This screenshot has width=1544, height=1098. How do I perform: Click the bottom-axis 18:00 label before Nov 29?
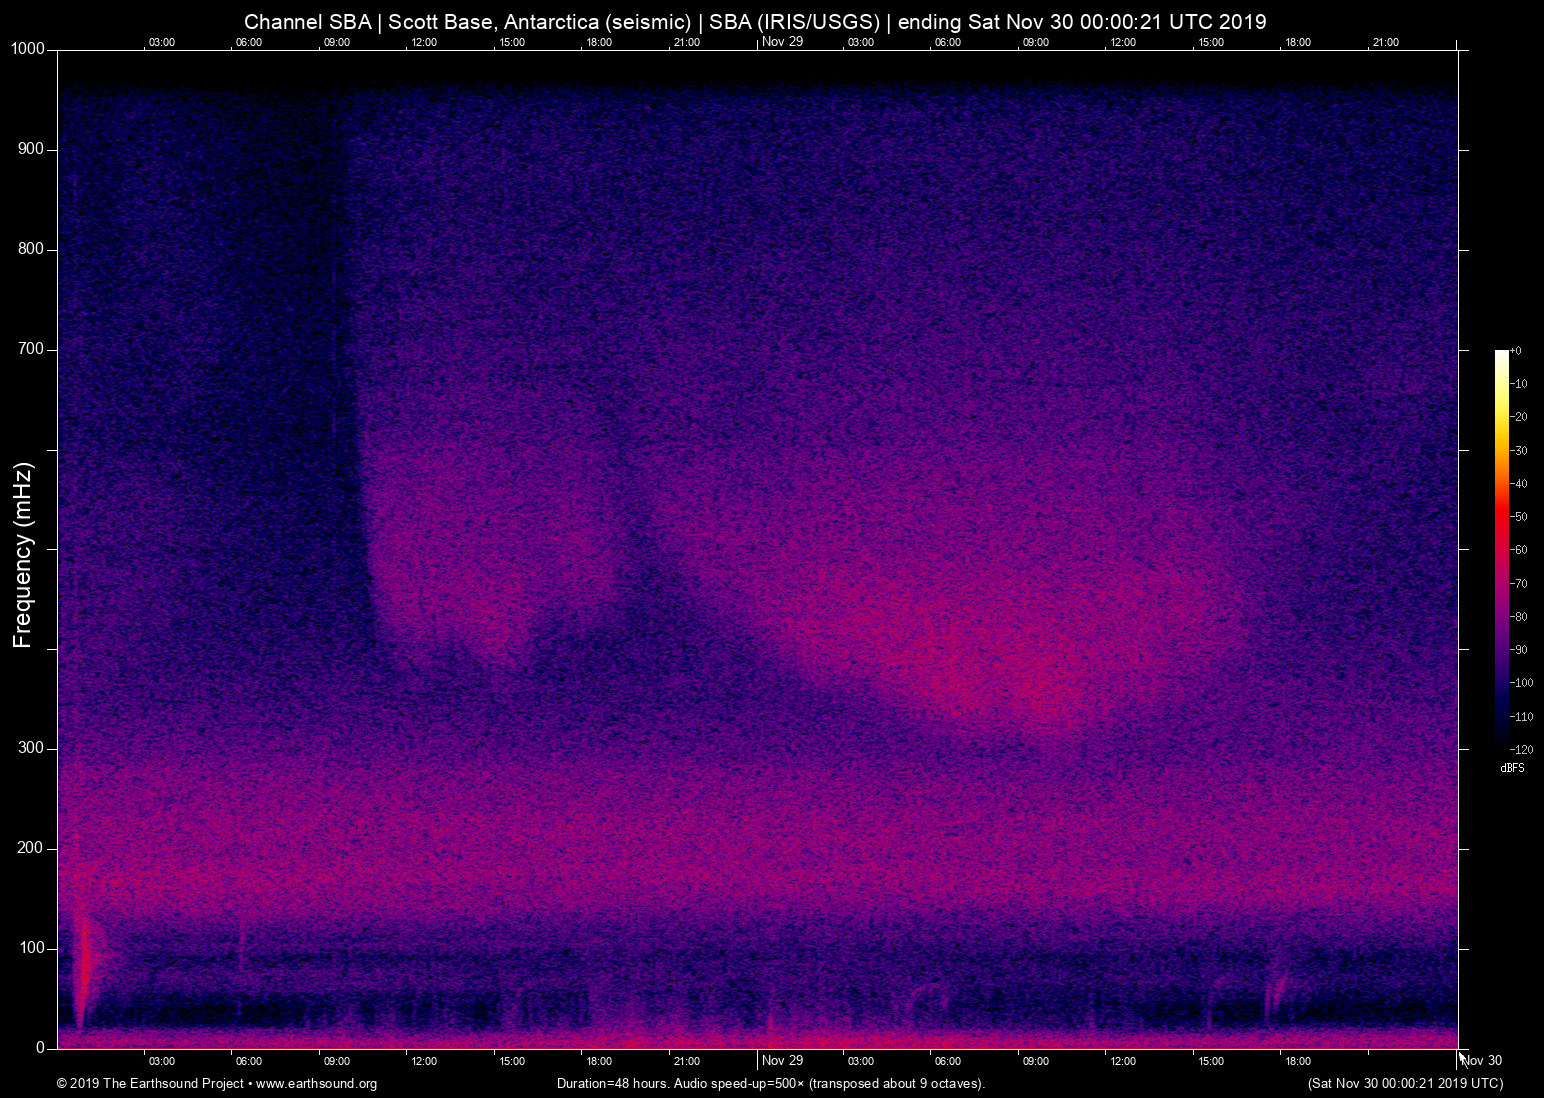(x=599, y=1062)
